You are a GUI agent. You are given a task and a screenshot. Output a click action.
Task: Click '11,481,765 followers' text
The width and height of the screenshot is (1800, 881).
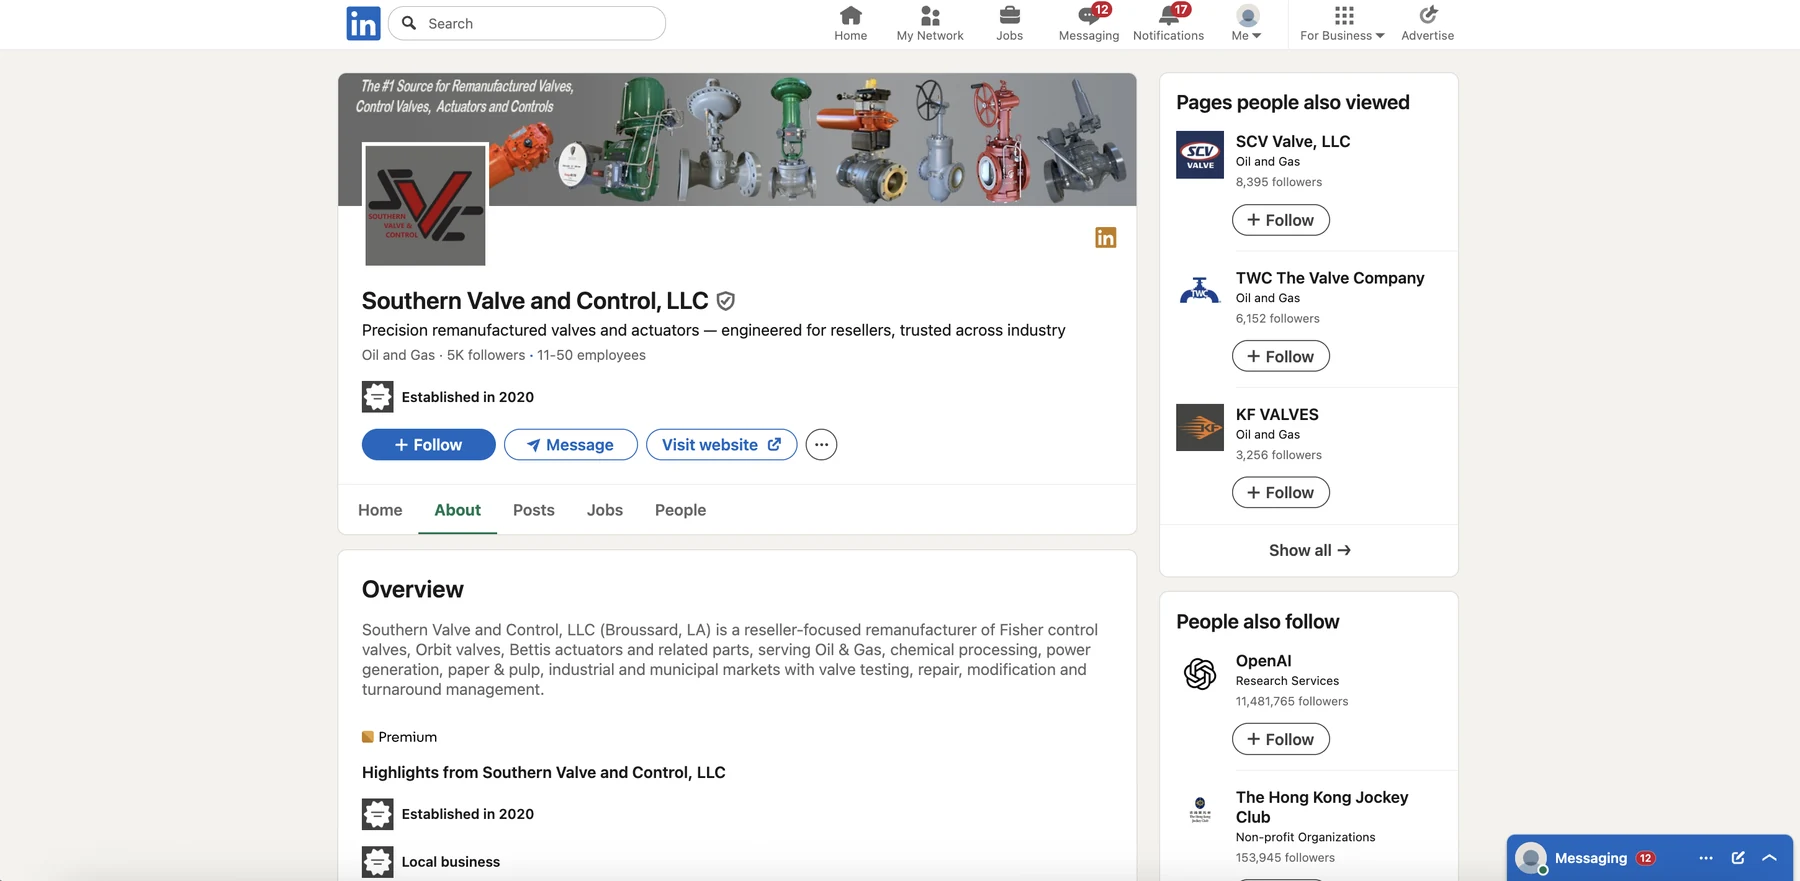(1292, 701)
